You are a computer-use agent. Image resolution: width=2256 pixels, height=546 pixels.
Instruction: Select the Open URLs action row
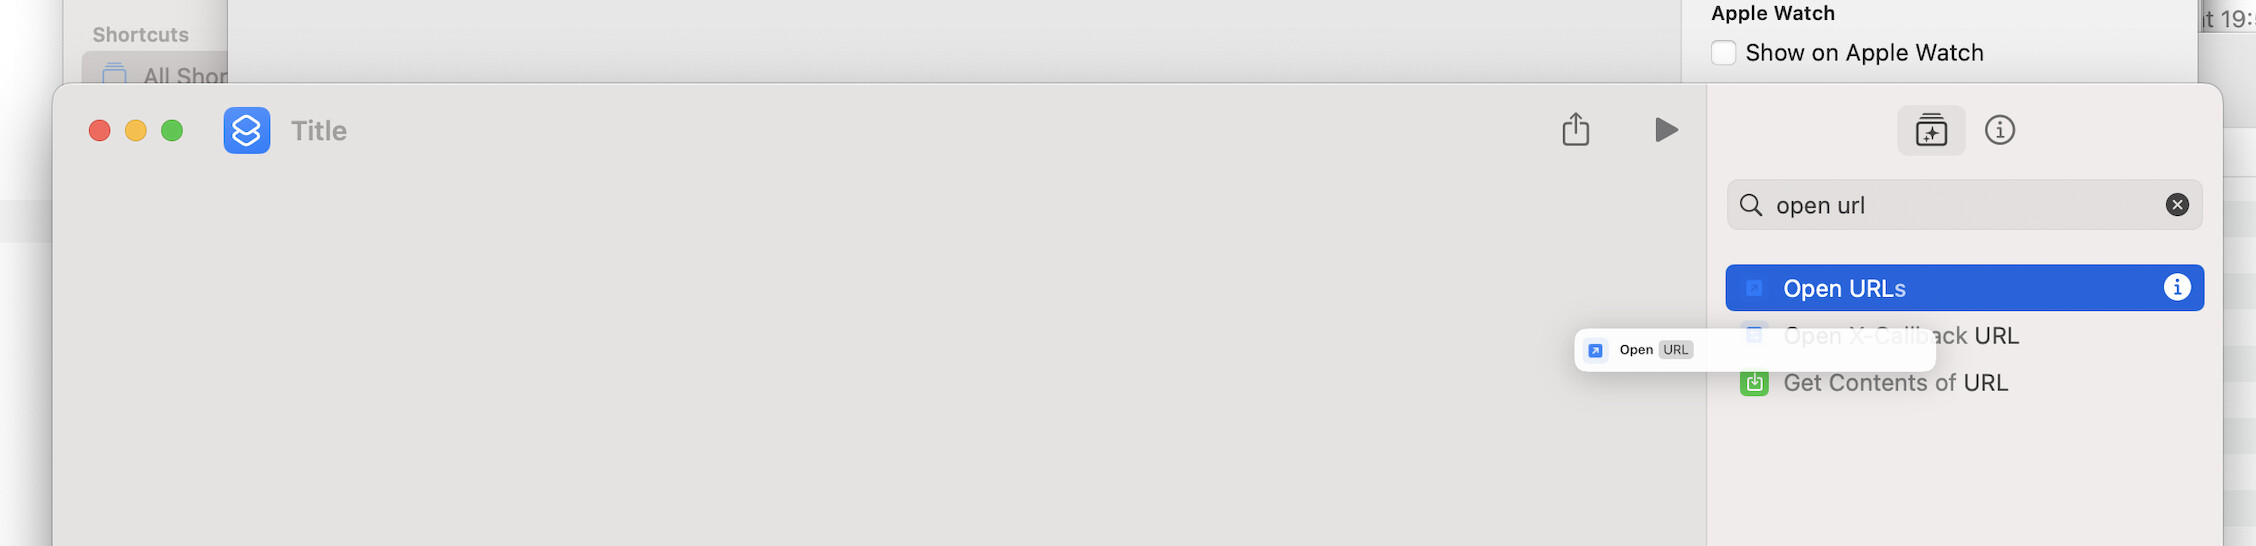(x=1964, y=288)
